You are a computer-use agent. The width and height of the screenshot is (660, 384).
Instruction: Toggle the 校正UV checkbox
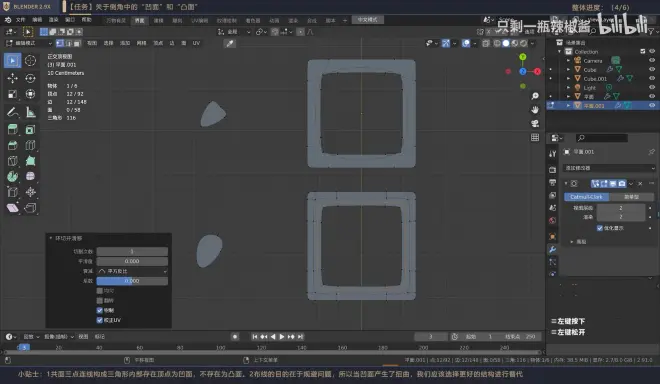pyautogui.click(x=100, y=320)
